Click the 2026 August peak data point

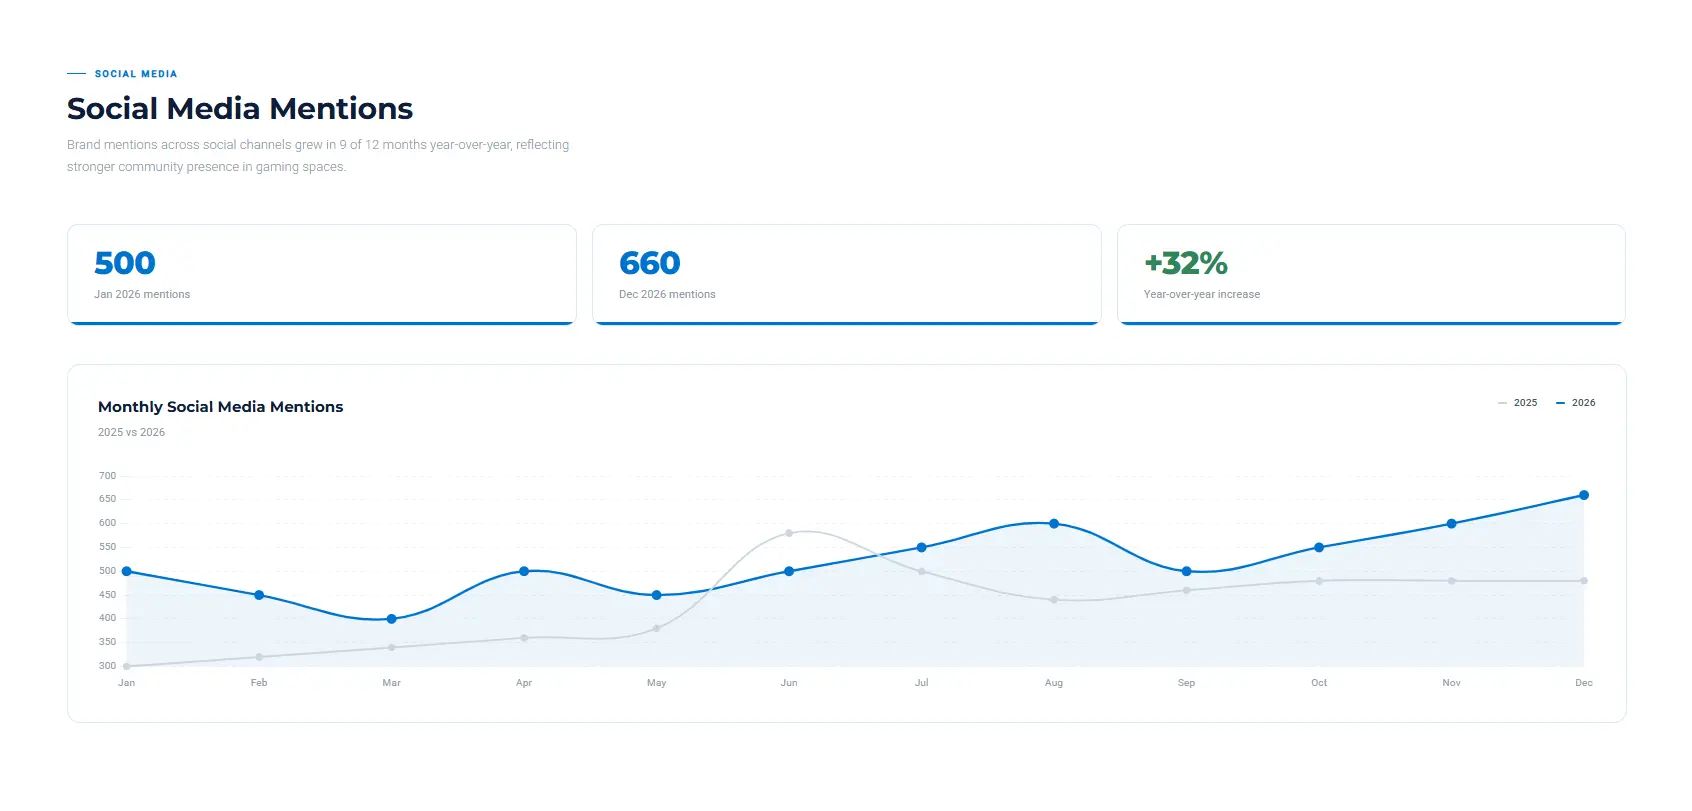tap(1054, 524)
